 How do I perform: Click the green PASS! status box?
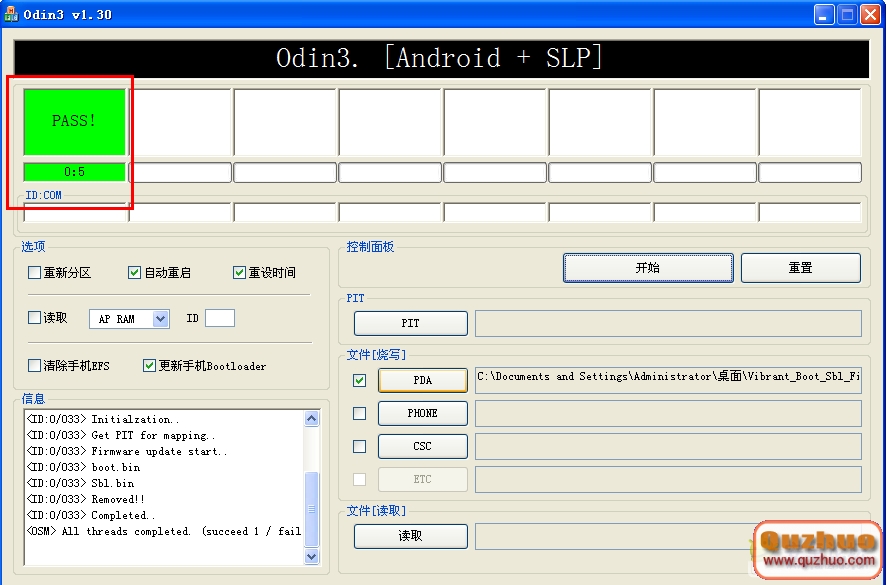pyautogui.click(x=75, y=121)
